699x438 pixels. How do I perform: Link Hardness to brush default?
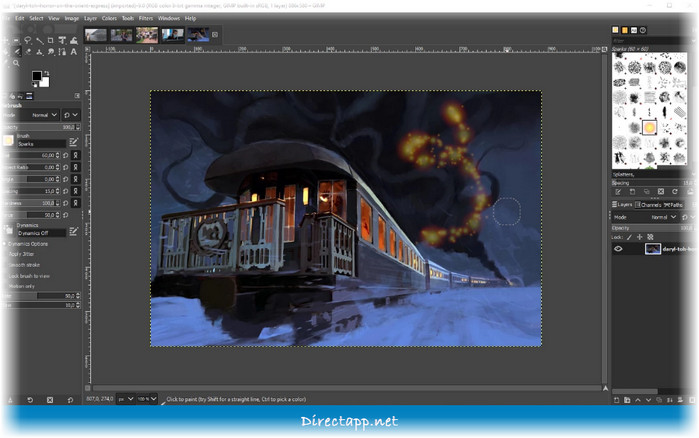pos(75,203)
